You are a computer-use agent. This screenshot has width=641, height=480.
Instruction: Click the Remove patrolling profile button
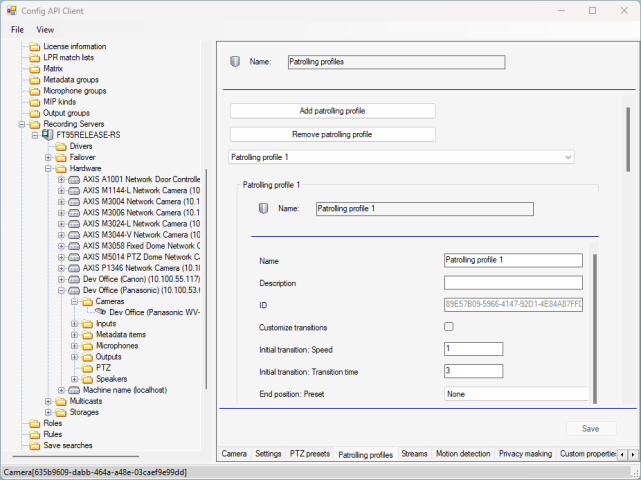click(x=332, y=134)
